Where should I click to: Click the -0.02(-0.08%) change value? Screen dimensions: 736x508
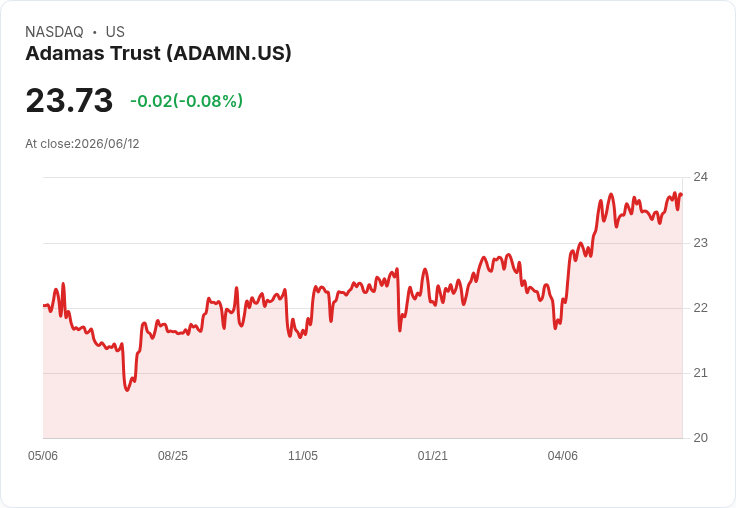(x=186, y=101)
